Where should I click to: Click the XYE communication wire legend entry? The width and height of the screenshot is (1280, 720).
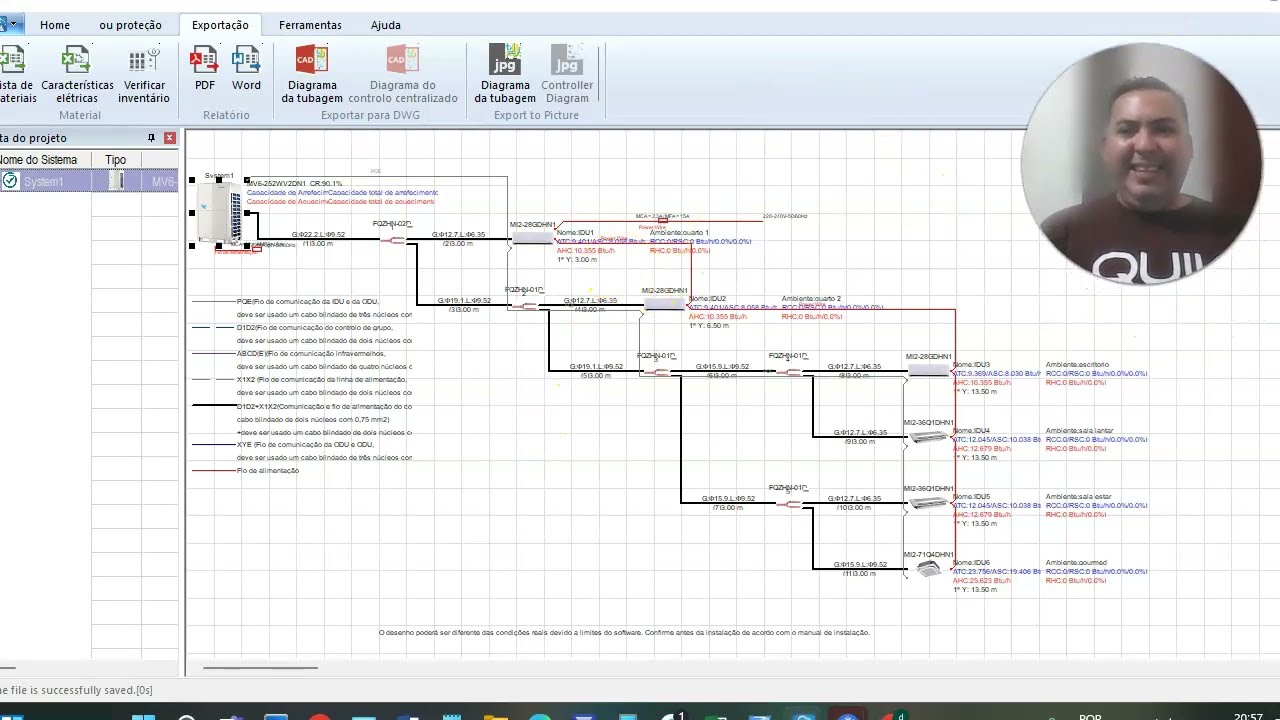pyautogui.click(x=305, y=444)
